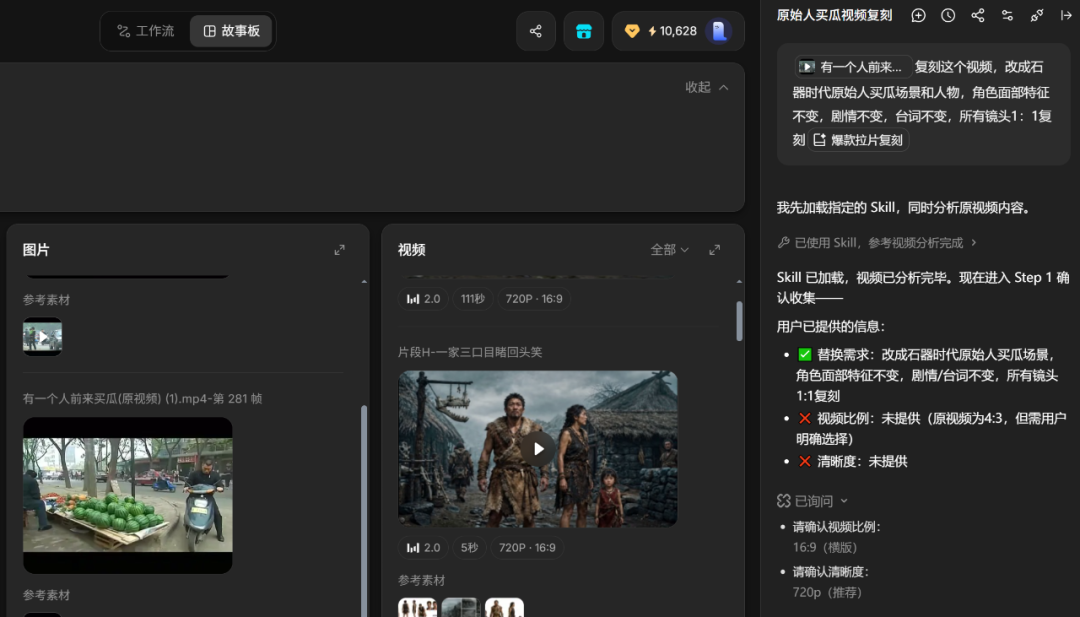Click the 片段H-一家三口目睹回头笑 clip title
The height and width of the screenshot is (617, 1080).
tap(470, 352)
